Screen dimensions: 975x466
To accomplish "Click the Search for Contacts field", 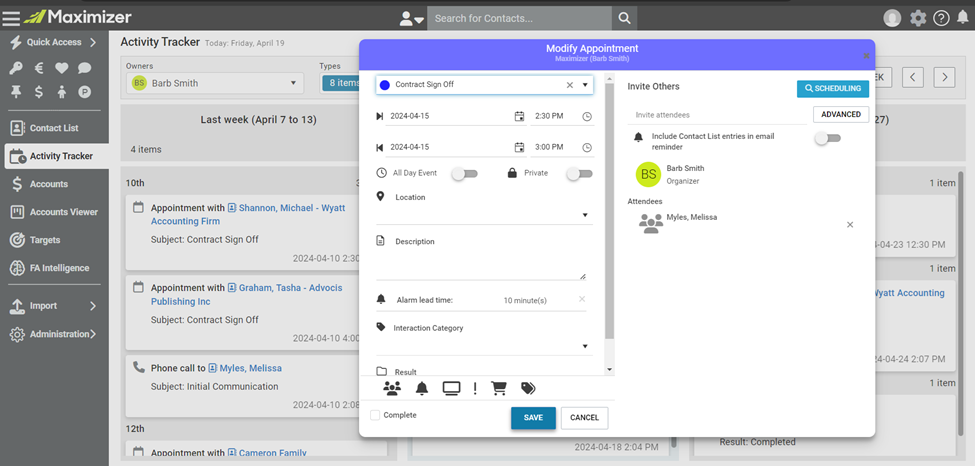I will [x=519, y=19].
